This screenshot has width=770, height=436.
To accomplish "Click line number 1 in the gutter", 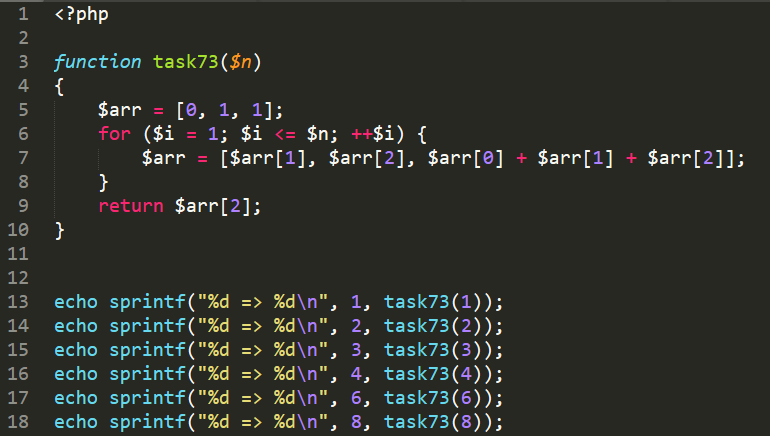I will tap(23, 14).
